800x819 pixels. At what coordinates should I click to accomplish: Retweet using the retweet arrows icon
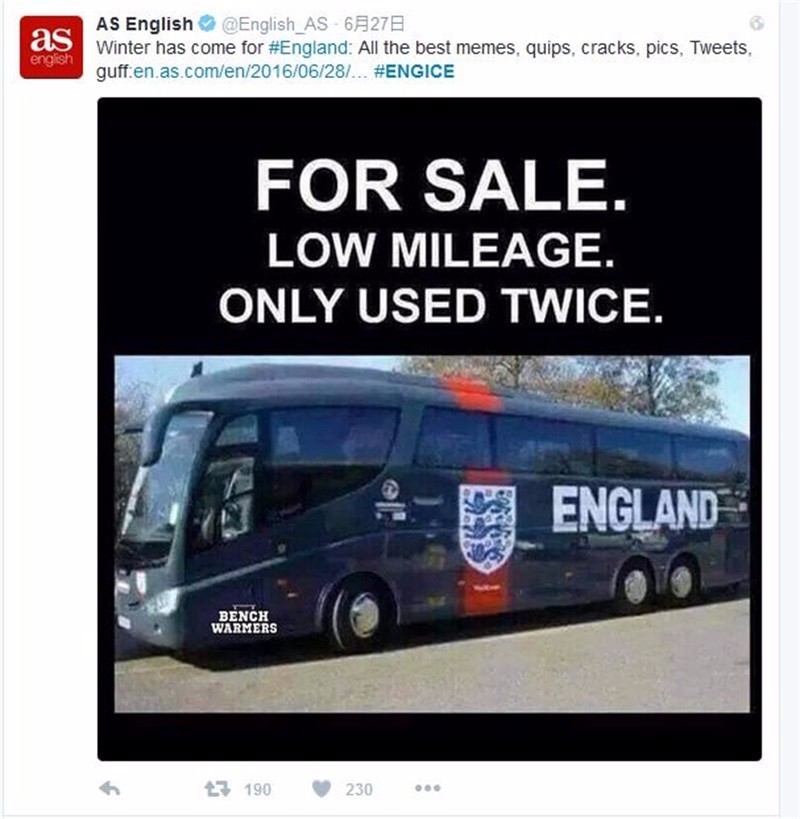pyautogui.click(x=217, y=788)
